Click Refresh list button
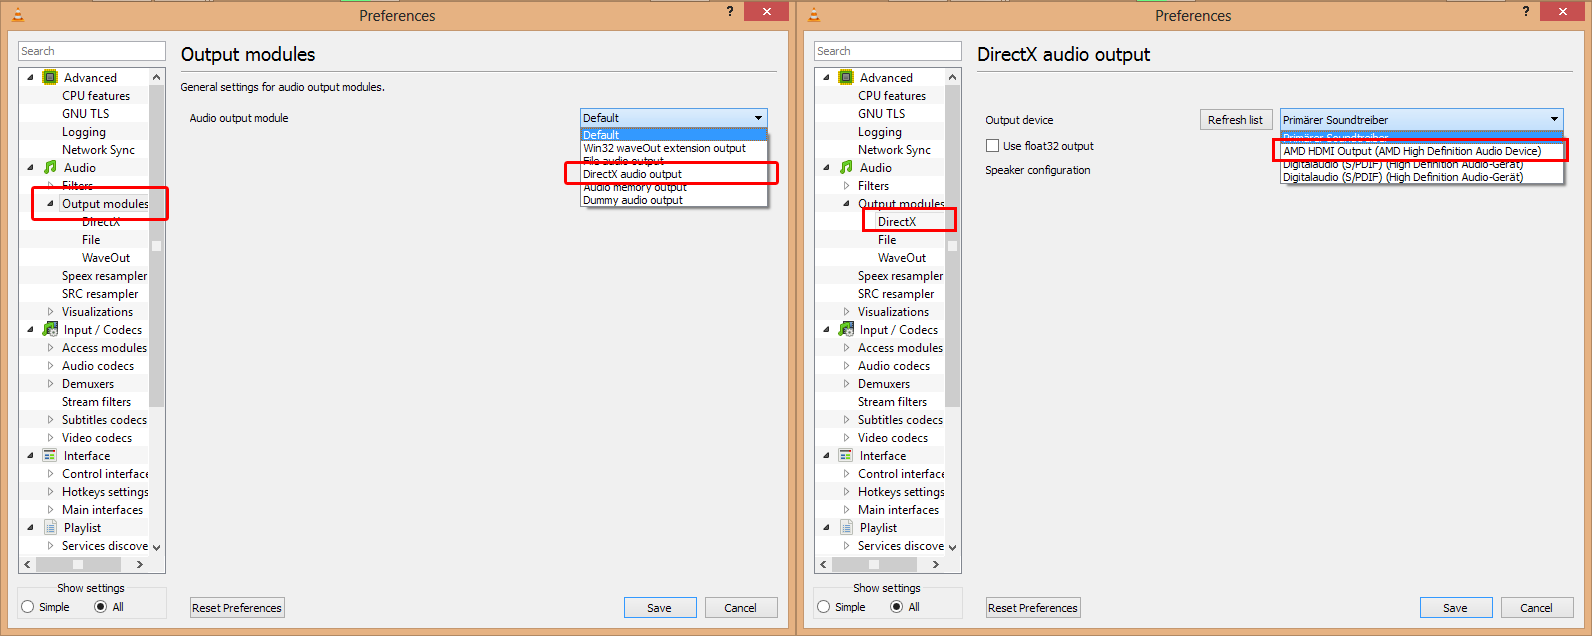 pos(1235,119)
